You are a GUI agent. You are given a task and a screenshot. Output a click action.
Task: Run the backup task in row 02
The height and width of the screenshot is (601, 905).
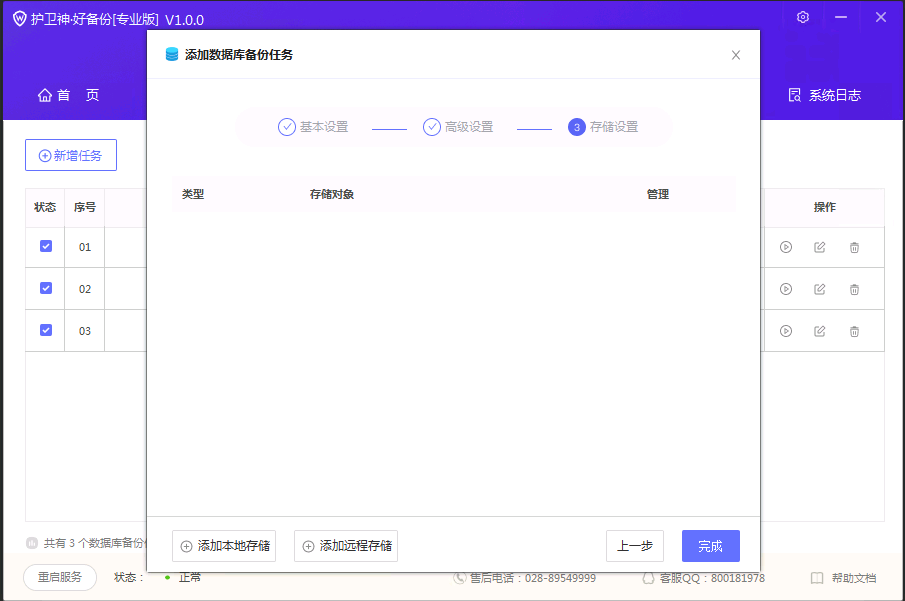pos(786,289)
